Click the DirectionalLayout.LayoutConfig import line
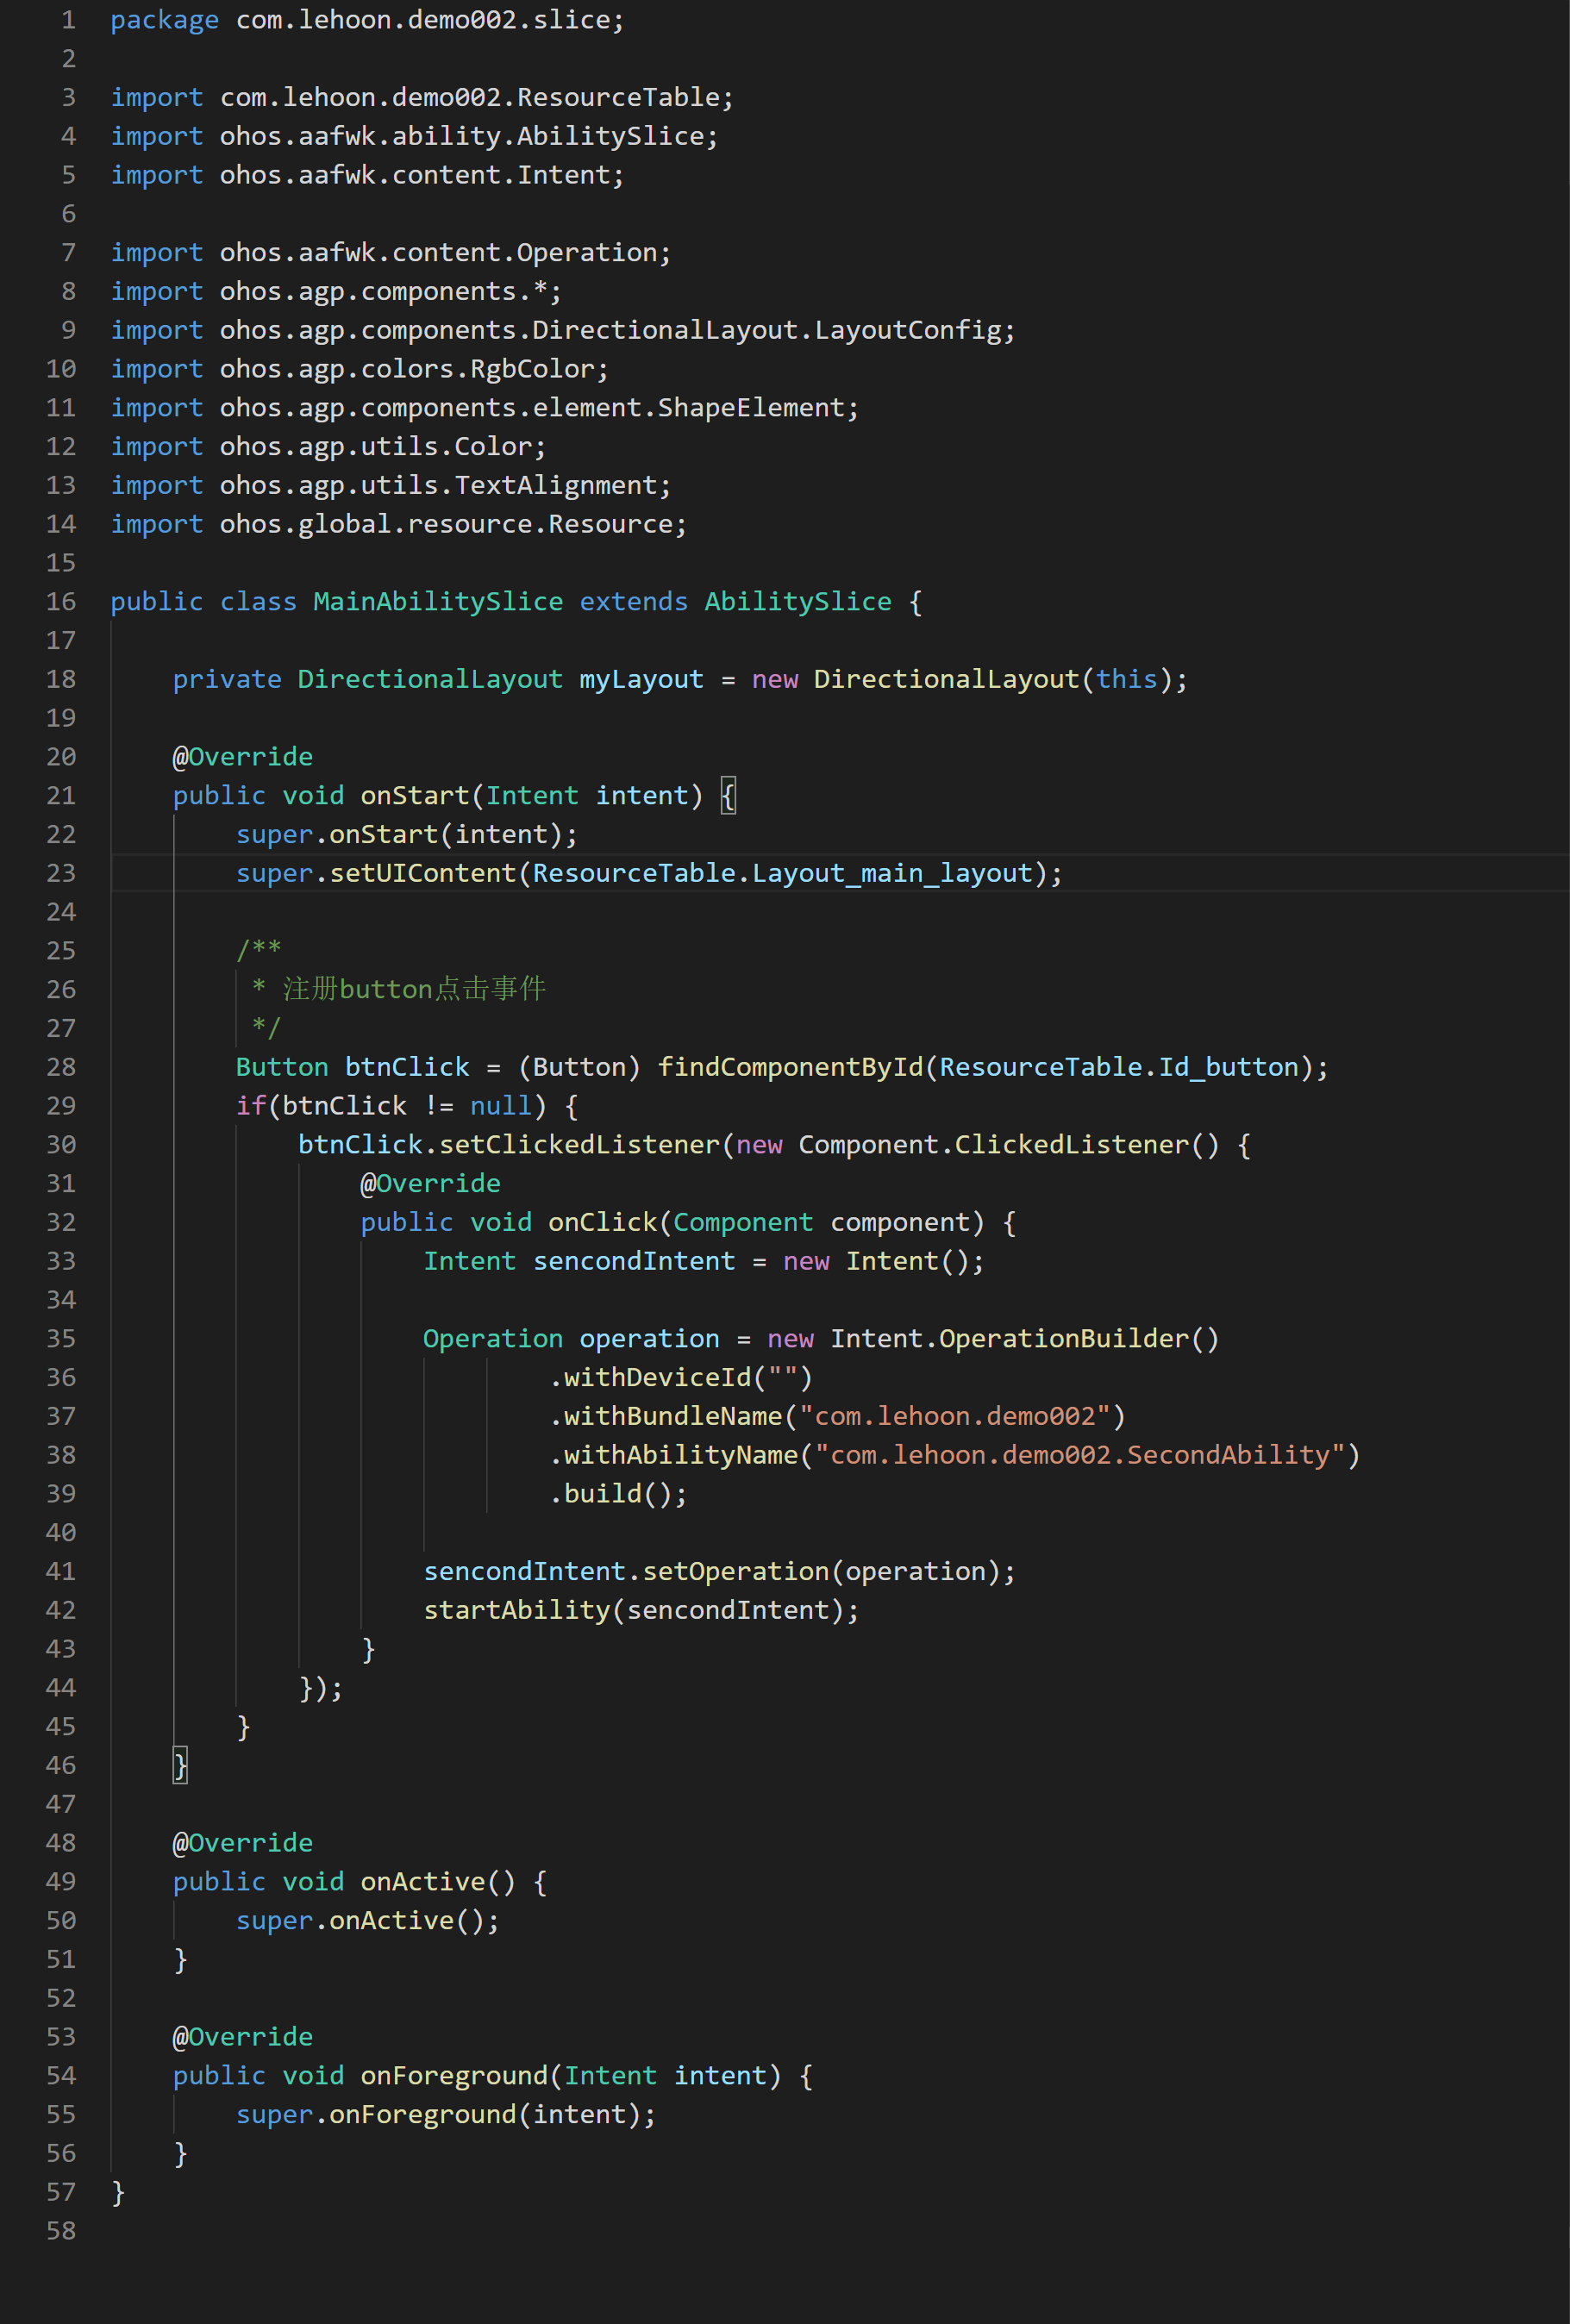The width and height of the screenshot is (1570, 2324). (563, 330)
